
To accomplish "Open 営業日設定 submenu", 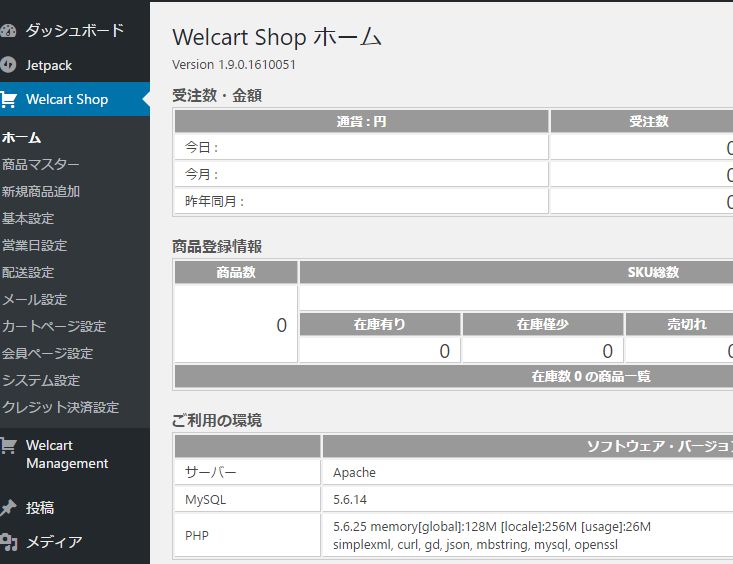I will coord(35,246).
